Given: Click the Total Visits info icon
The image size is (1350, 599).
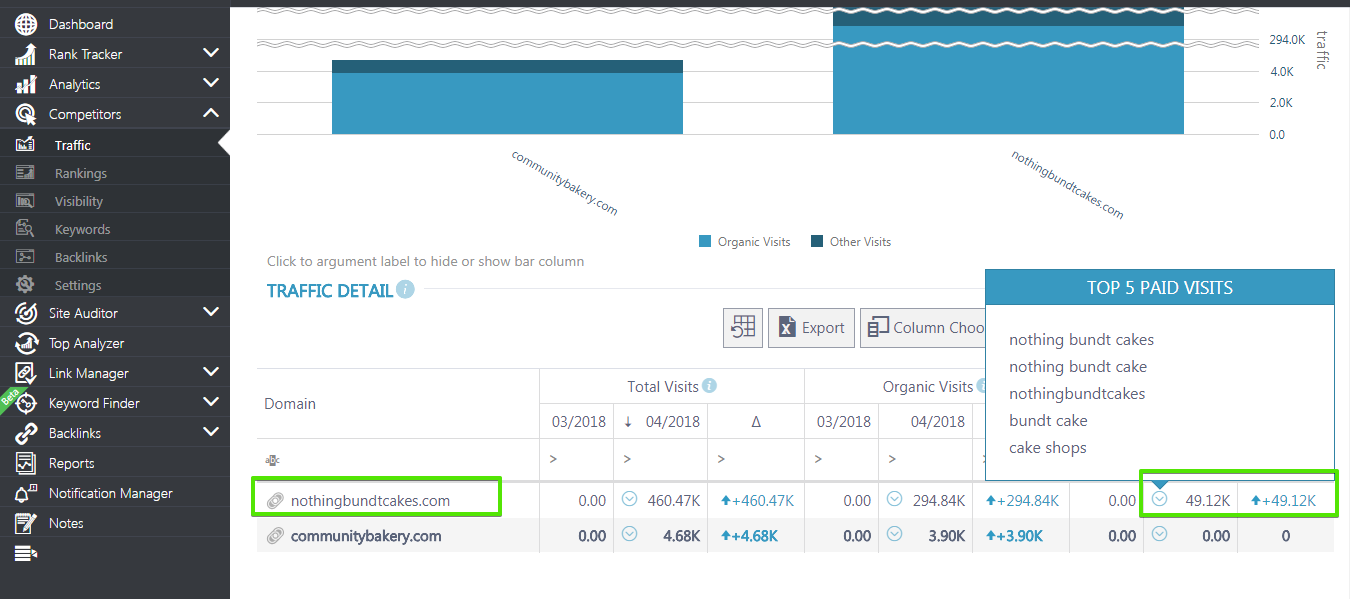Looking at the screenshot, I should [709, 386].
